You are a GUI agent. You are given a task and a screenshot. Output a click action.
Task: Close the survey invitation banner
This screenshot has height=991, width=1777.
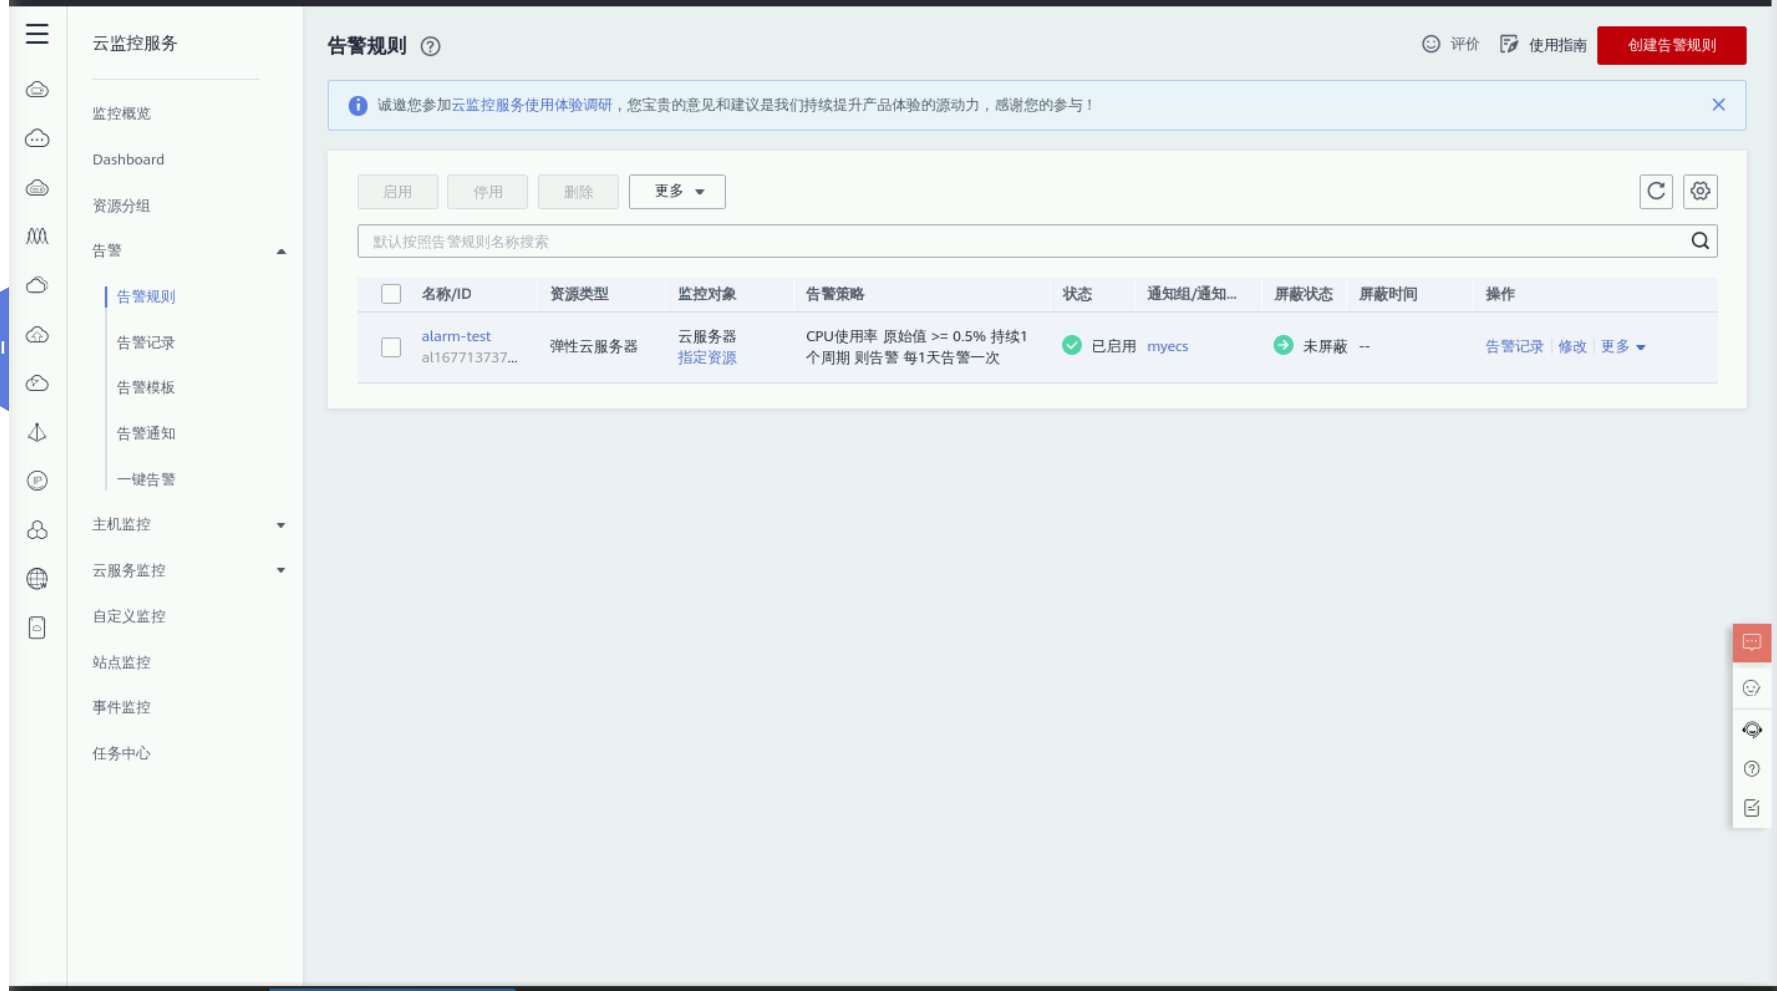point(1718,105)
